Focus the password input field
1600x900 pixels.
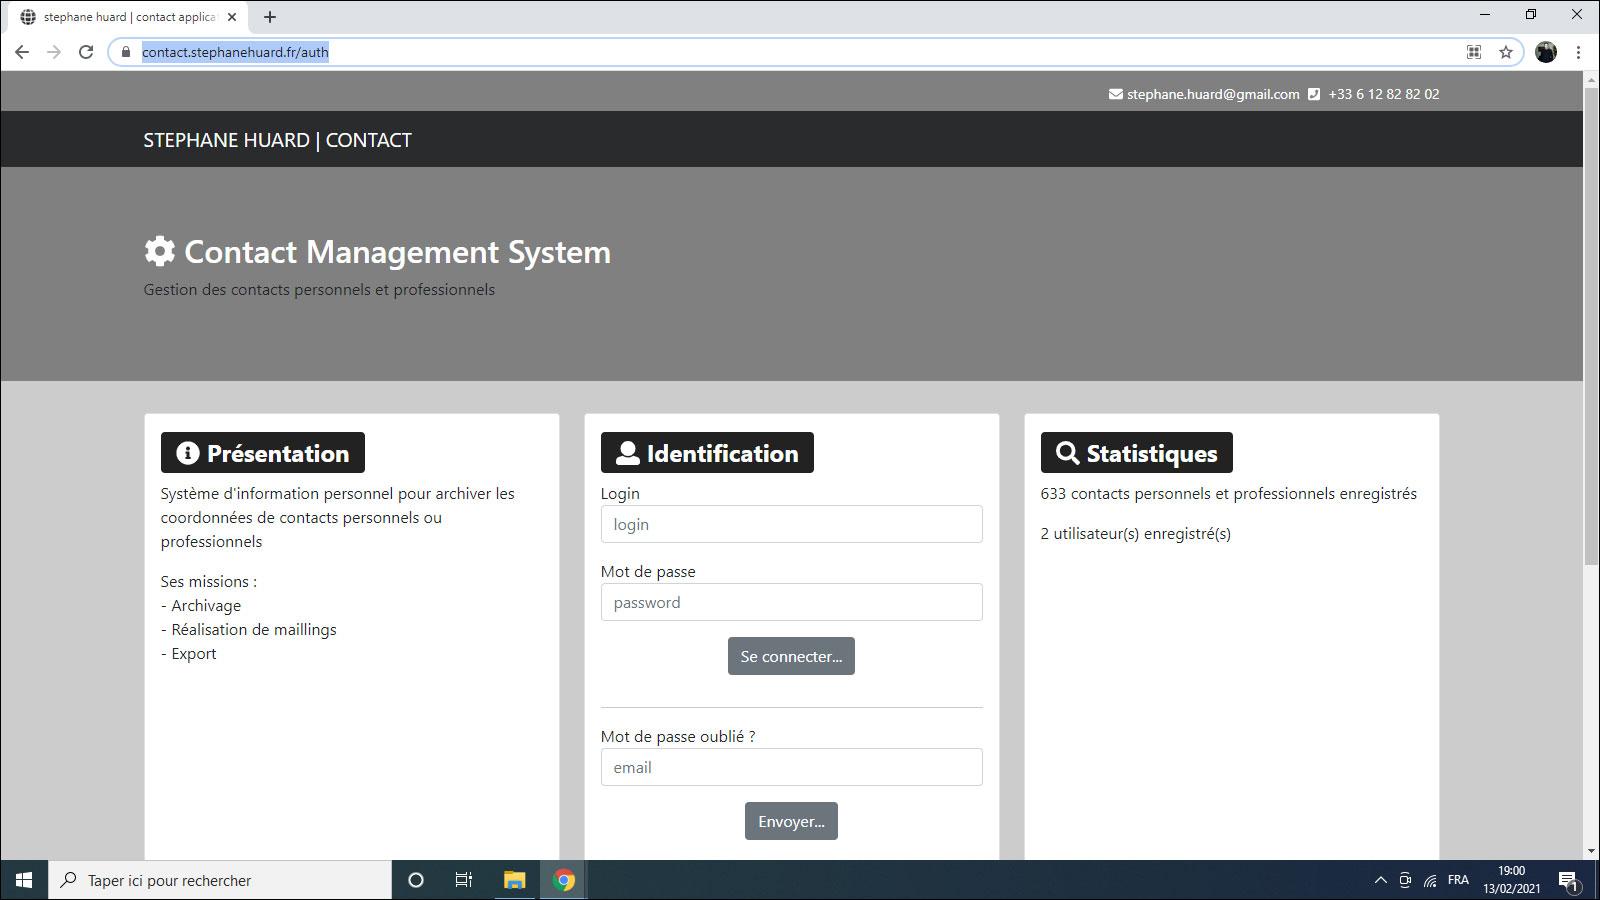[791, 602]
